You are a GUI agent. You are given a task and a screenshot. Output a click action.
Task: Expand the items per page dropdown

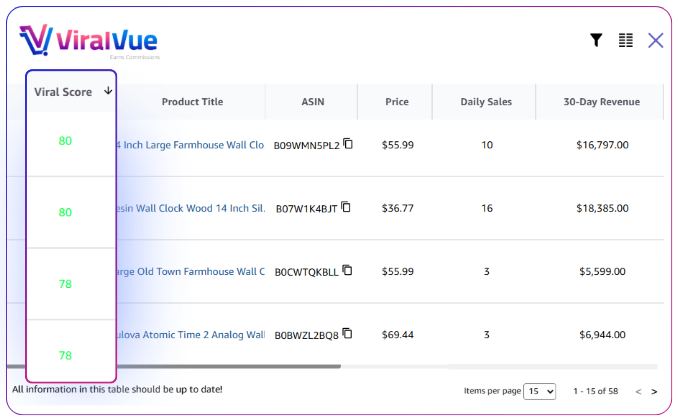(x=541, y=391)
